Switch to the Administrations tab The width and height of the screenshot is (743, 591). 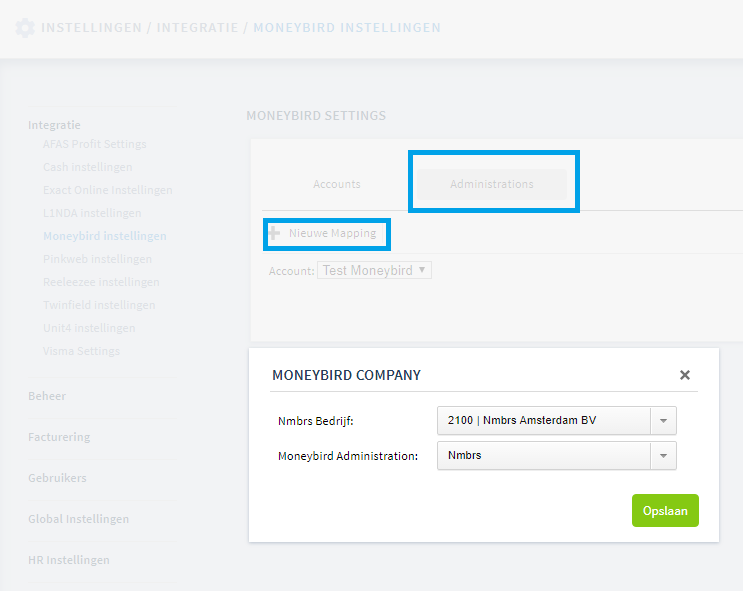492,184
